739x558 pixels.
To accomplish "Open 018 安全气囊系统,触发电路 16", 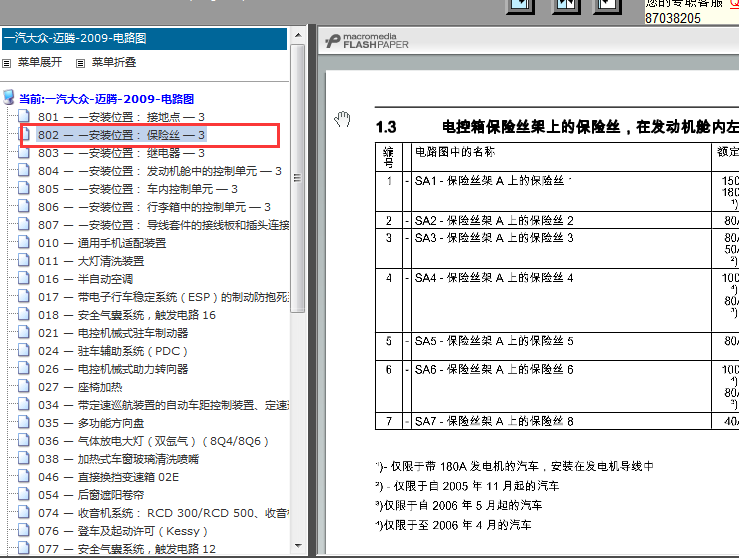I will tap(127, 315).
